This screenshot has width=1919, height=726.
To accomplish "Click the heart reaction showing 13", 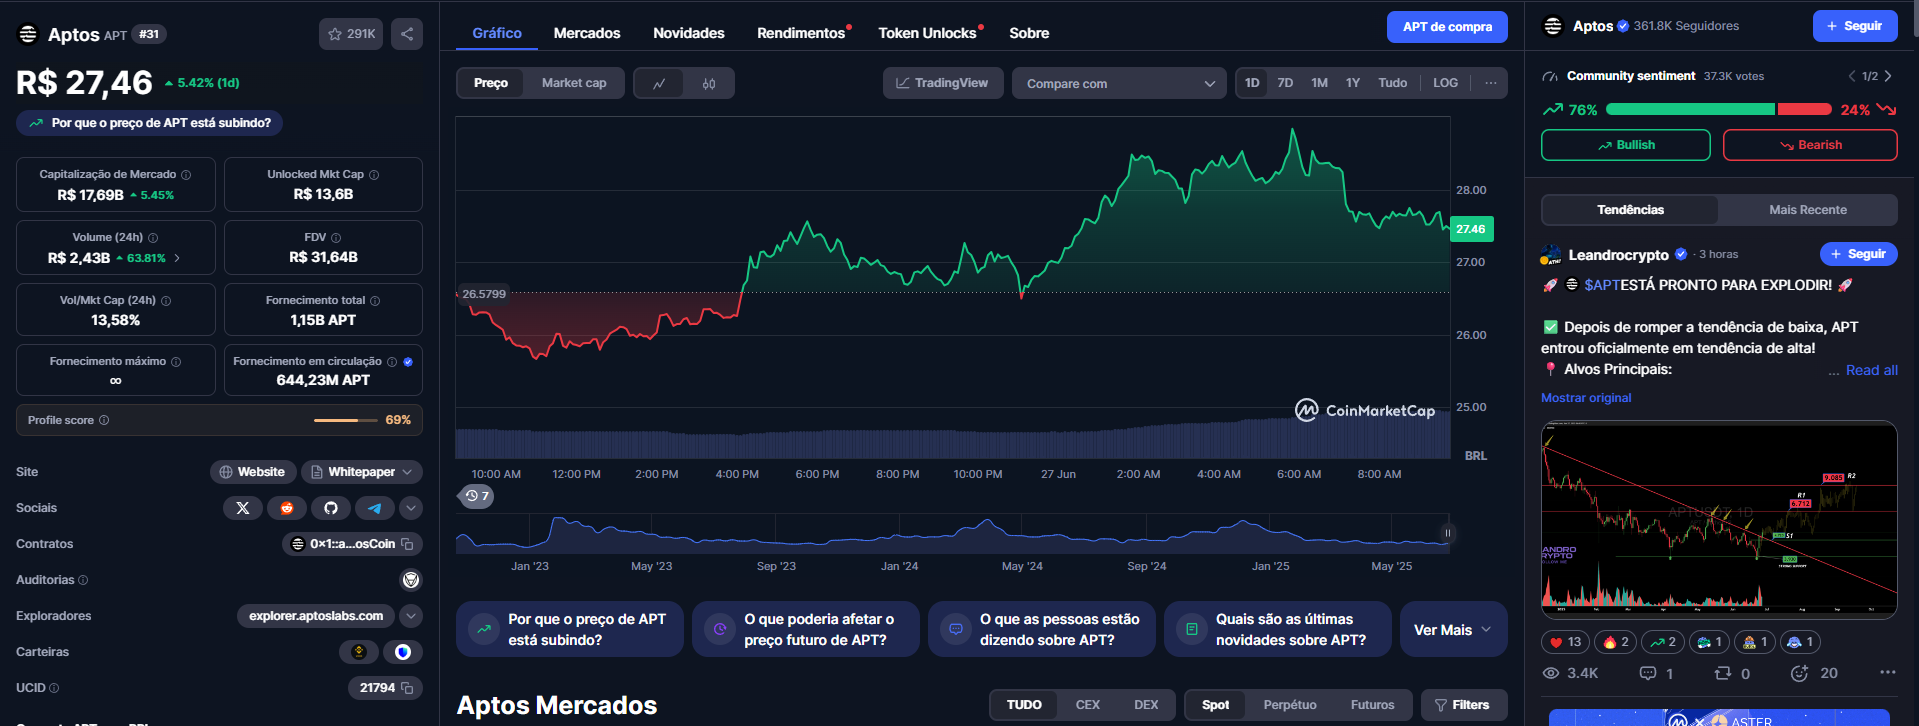I will point(1565,642).
